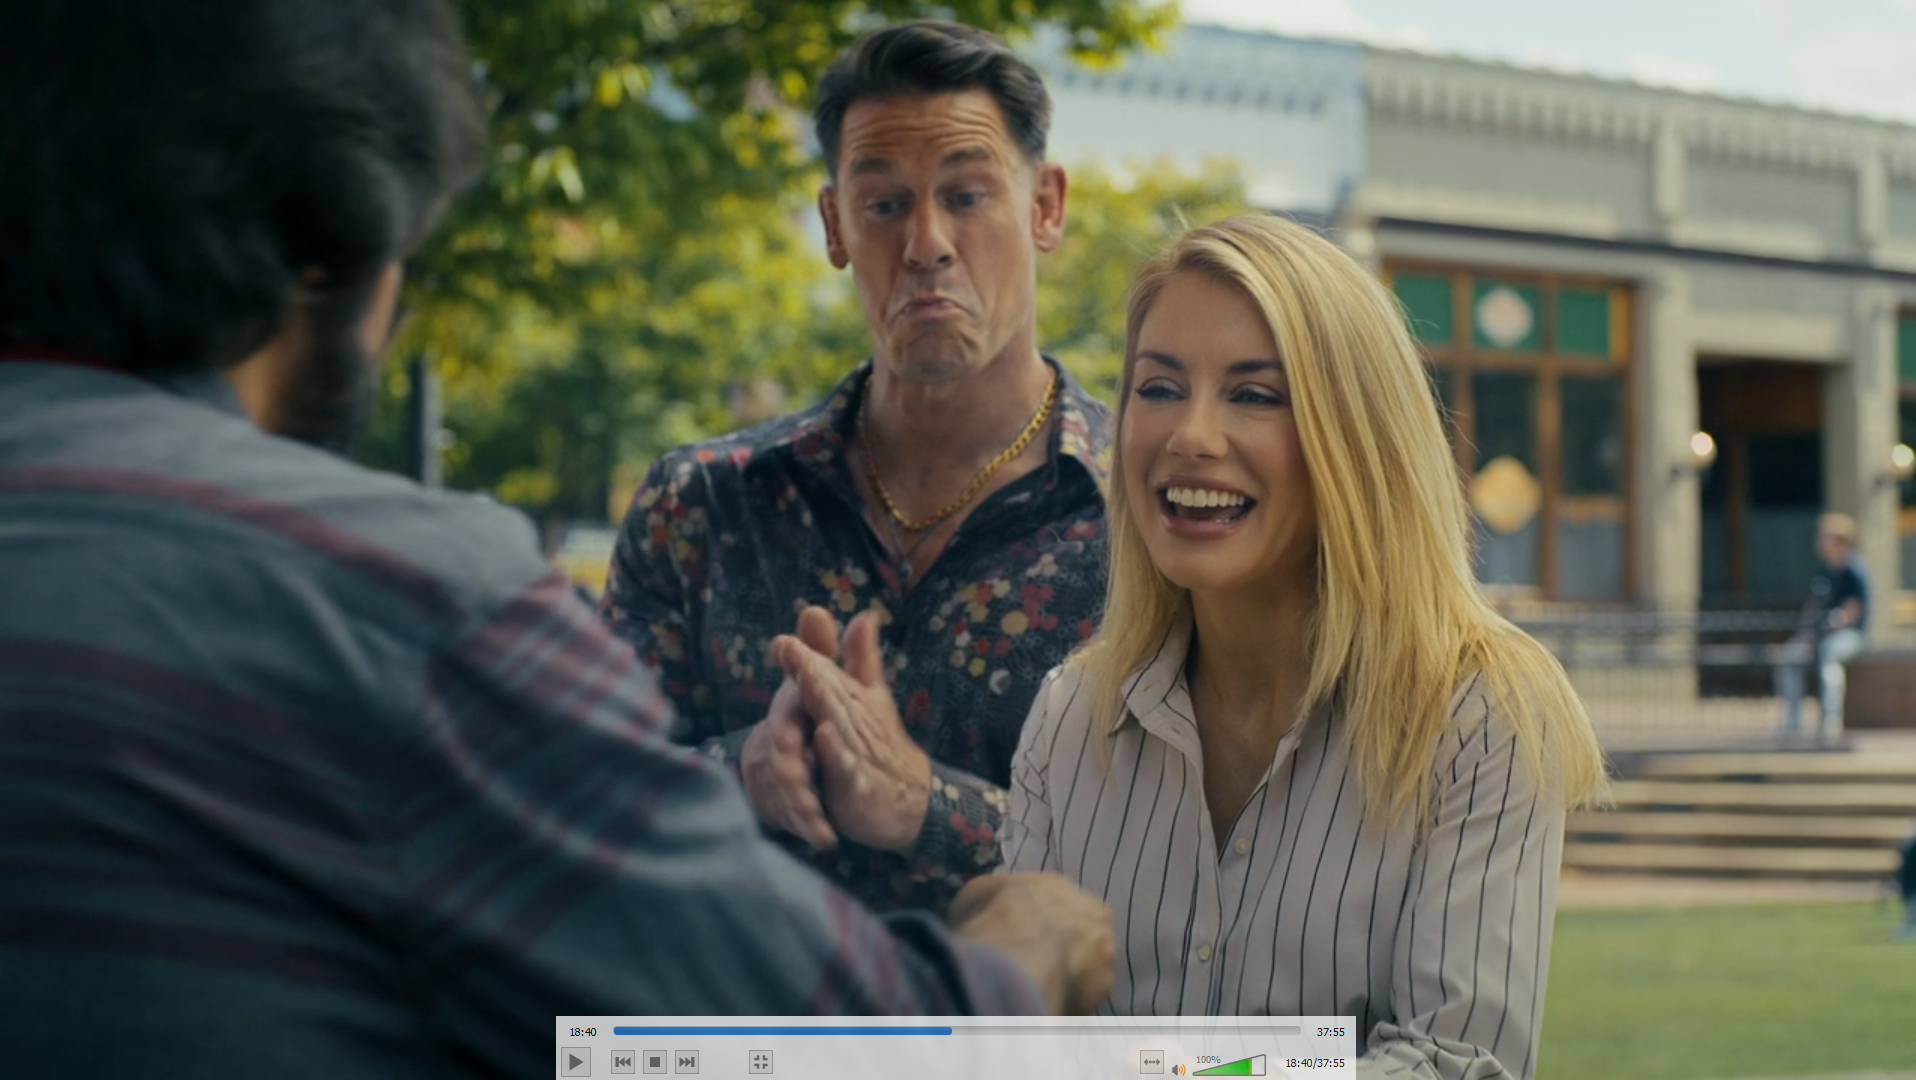Exit fullscreen mode using the shrink icon
Viewport: 1916px width, 1080px height.
tap(761, 1062)
